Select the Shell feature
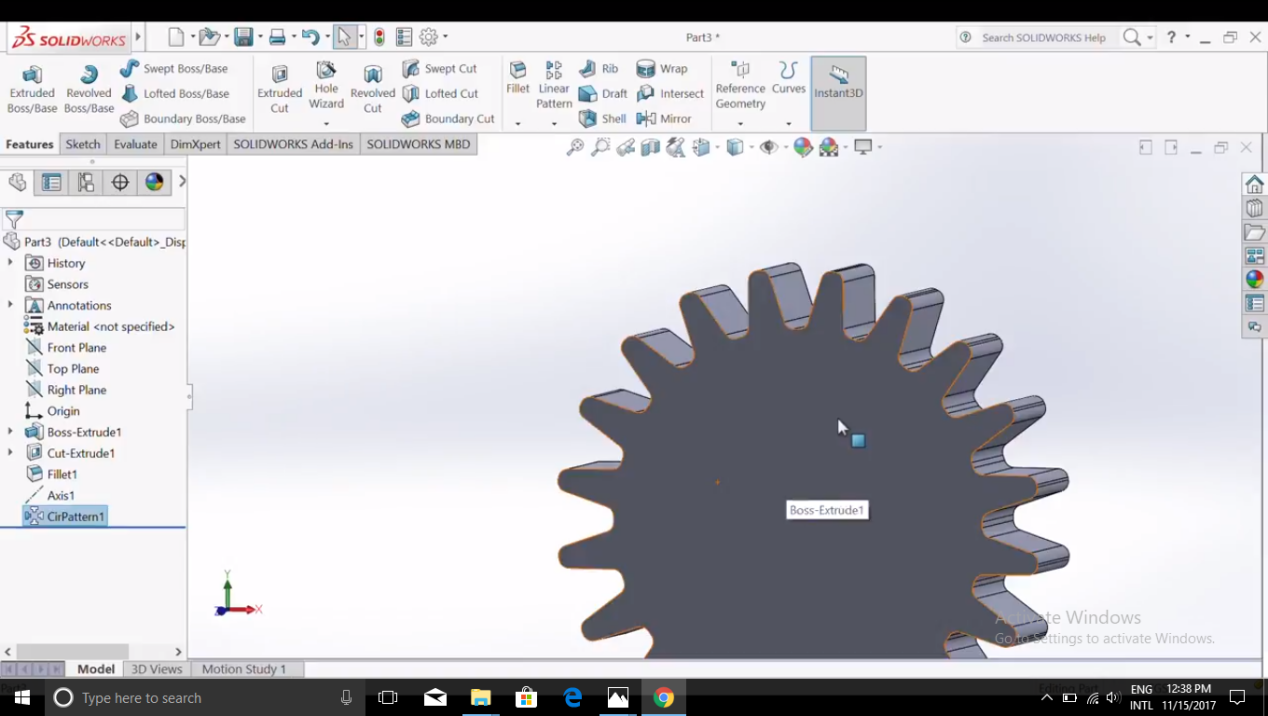 [602, 119]
